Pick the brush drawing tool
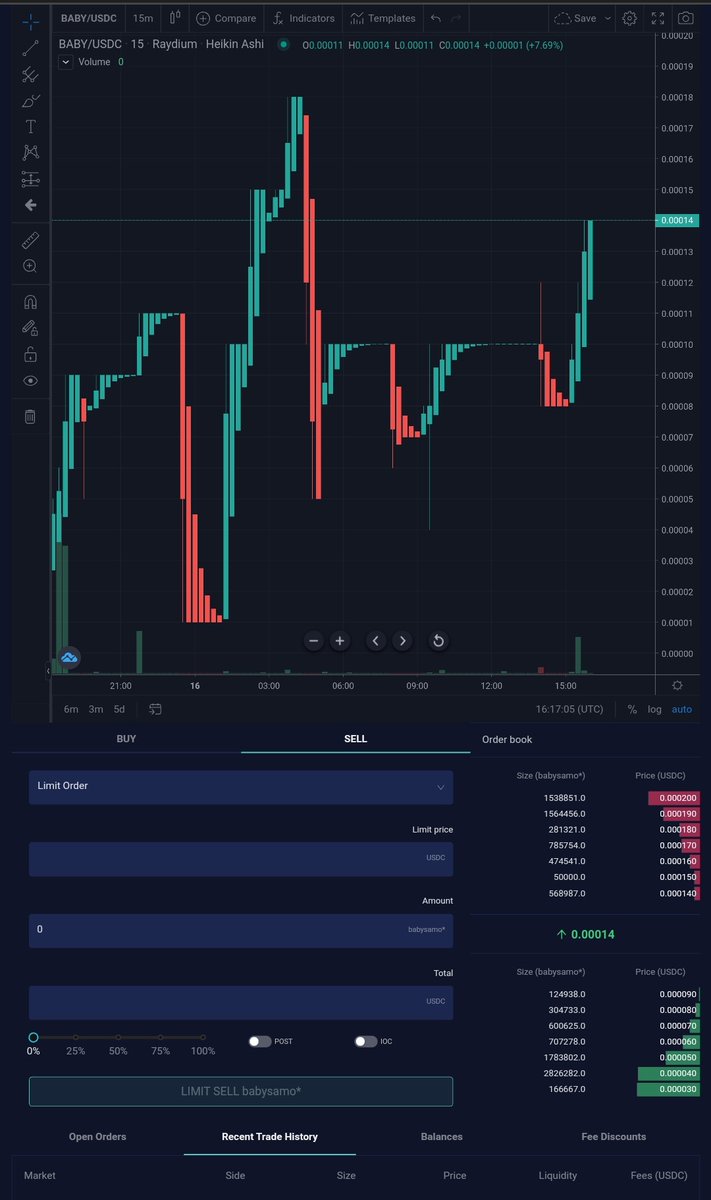Screen dimensions: 711x1200 point(30,100)
